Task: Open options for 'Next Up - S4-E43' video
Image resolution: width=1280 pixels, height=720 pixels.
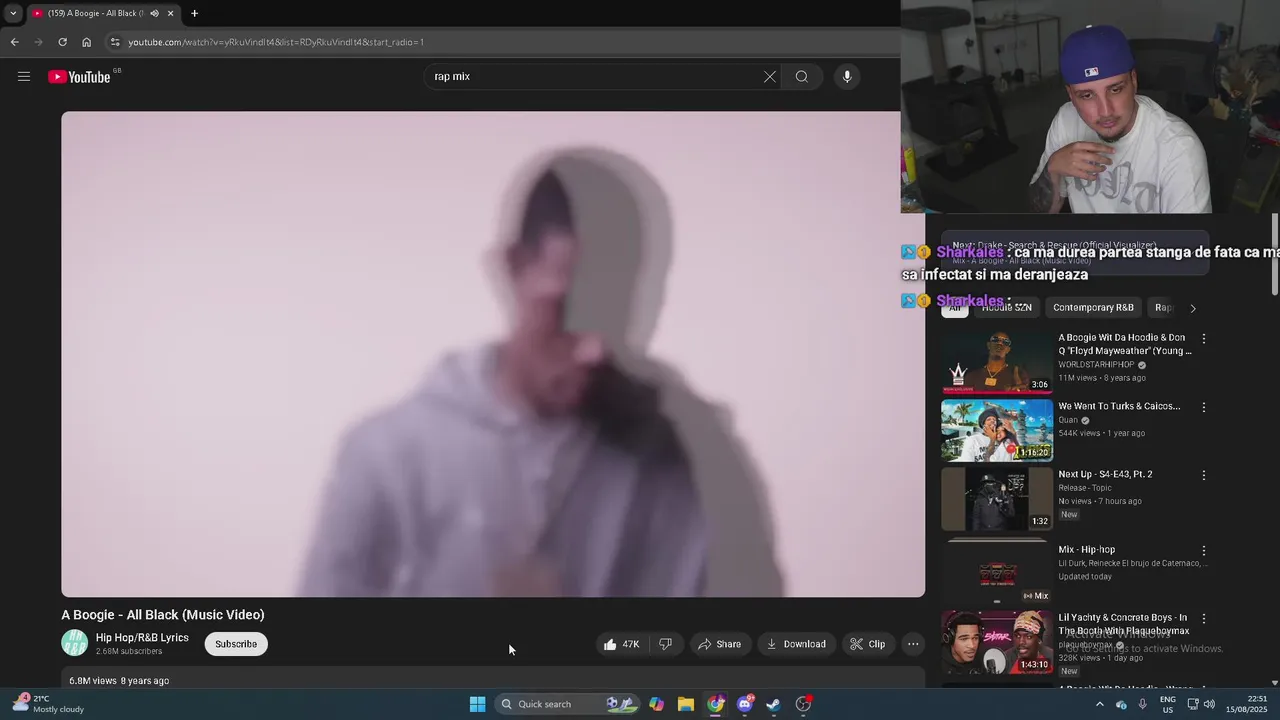Action: (1204, 475)
